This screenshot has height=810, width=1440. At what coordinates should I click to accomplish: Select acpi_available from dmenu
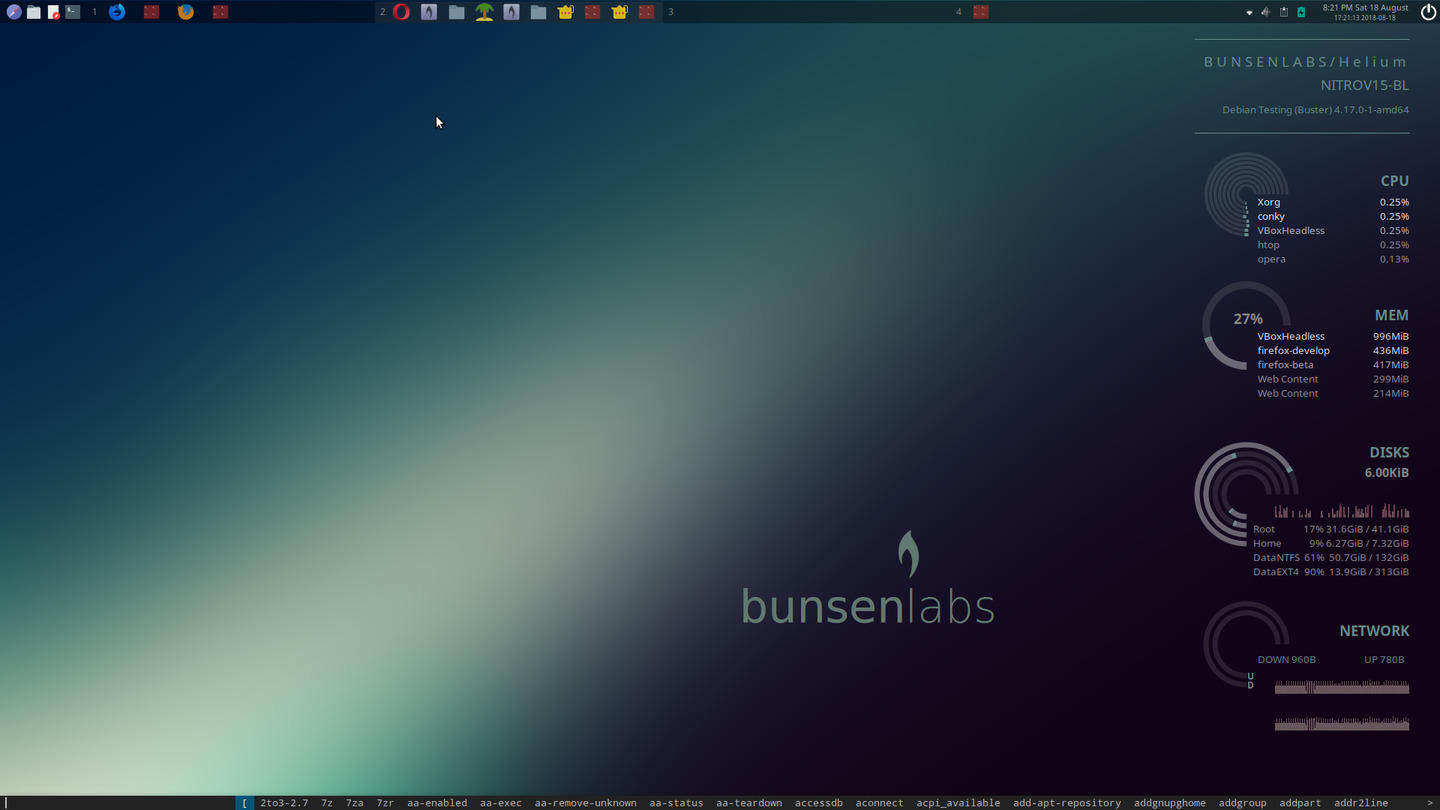[x=958, y=803]
